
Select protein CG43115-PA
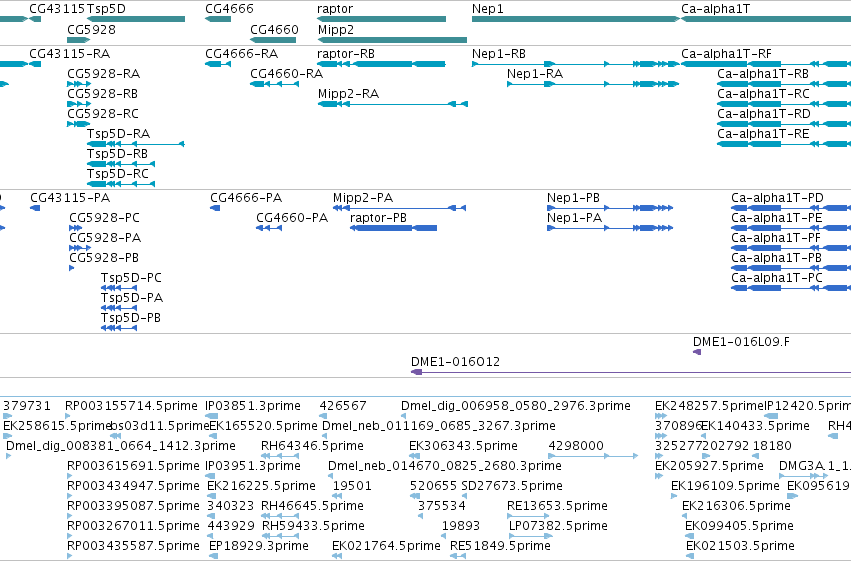point(70,198)
